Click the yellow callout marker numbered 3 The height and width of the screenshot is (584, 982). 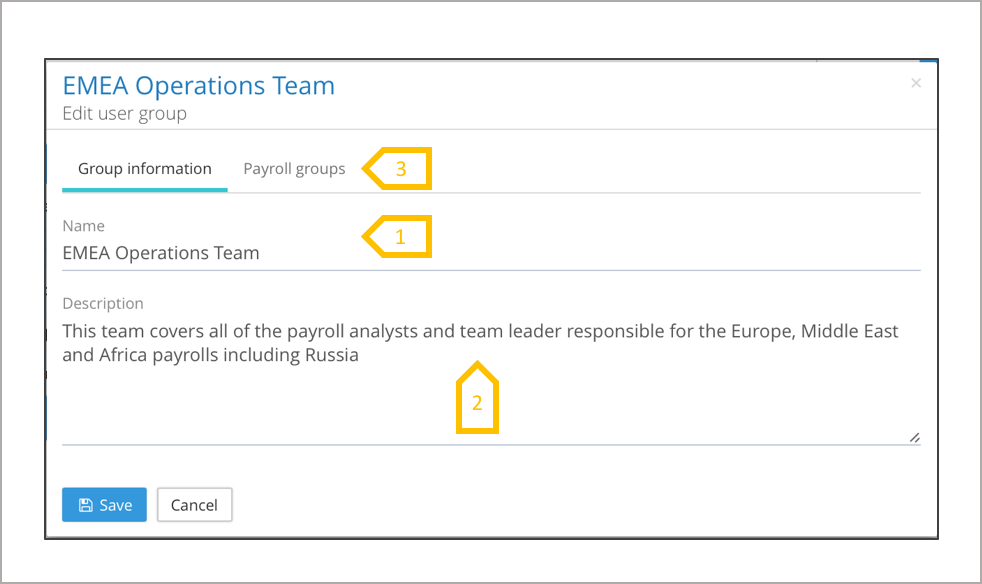pos(400,169)
